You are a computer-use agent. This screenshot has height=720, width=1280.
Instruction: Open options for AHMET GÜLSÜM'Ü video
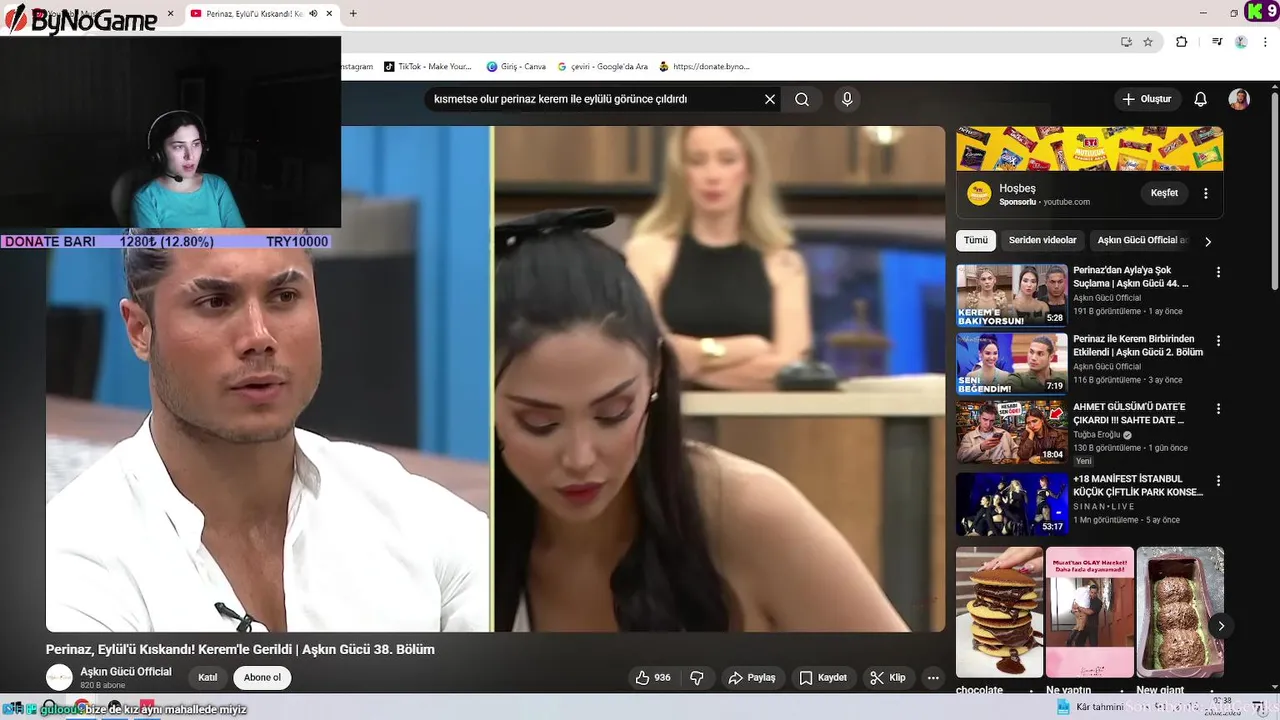pyautogui.click(x=1218, y=409)
